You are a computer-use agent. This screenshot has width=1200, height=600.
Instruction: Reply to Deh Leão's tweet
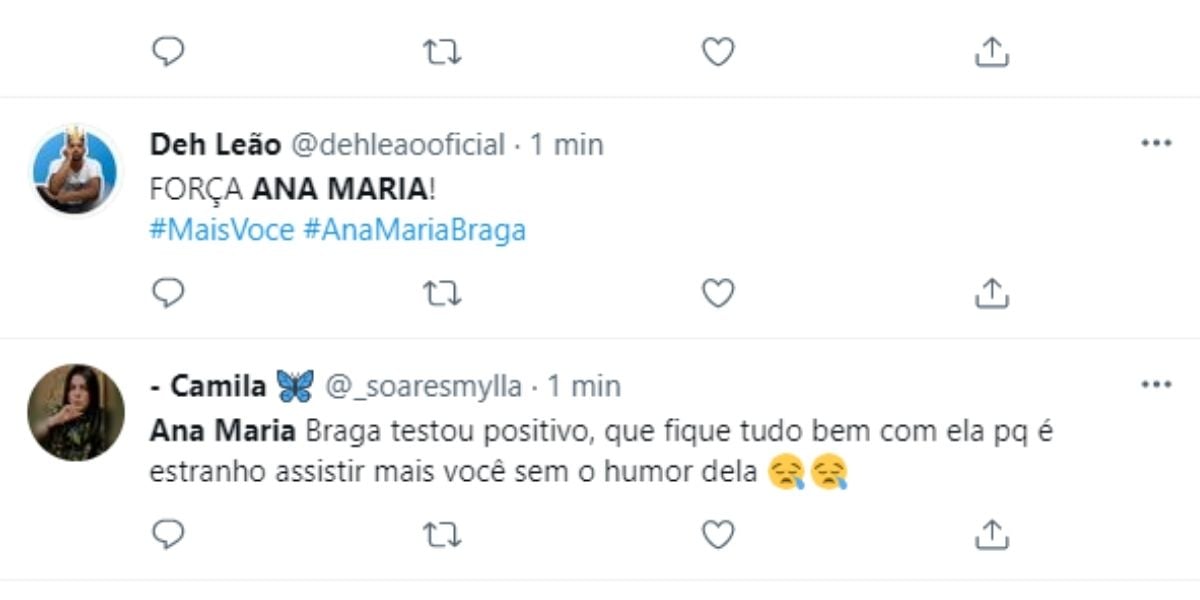tap(168, 293)
